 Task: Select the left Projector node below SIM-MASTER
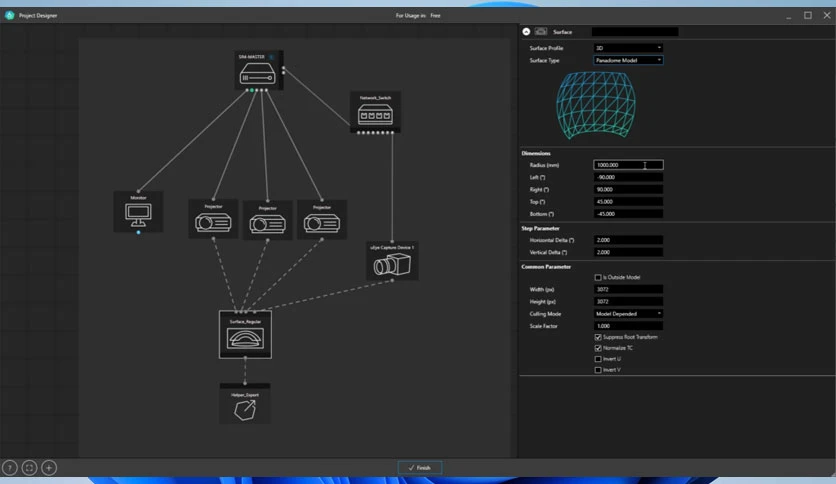[213, 219]
